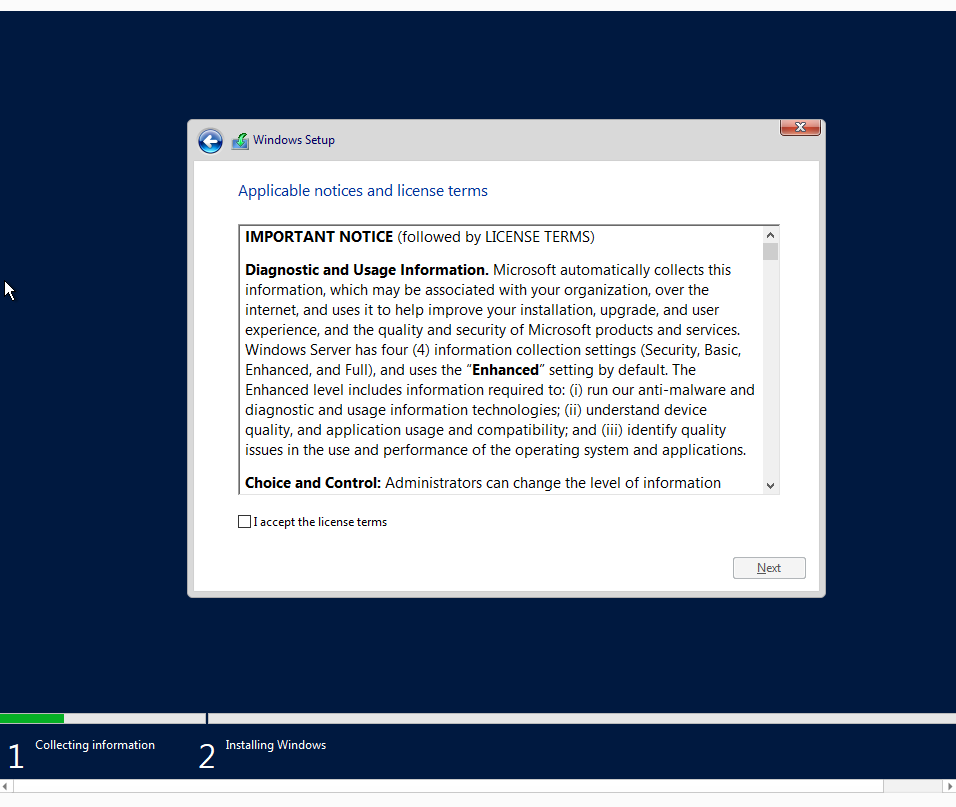Click the license text scrollbar thumb
Screen dimensions: 956x807
pyautogui.click(x=770, y=251)
